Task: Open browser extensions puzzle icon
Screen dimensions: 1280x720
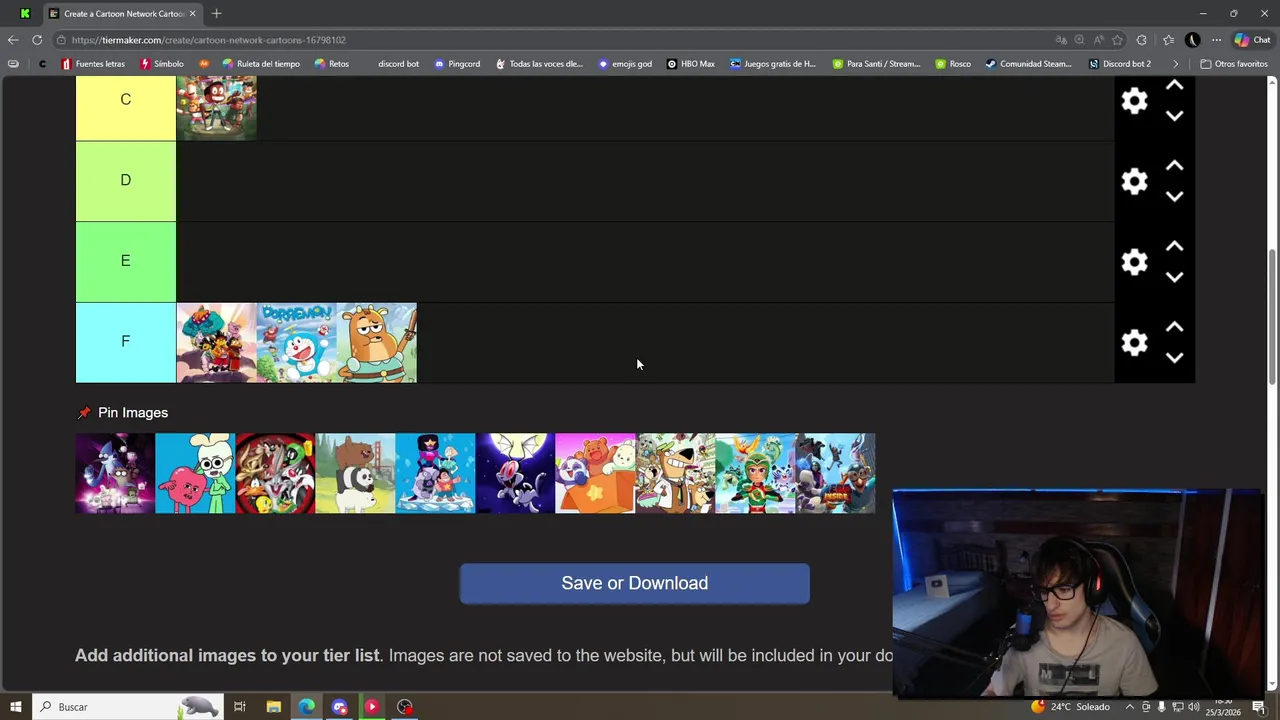Action: 1142,40
